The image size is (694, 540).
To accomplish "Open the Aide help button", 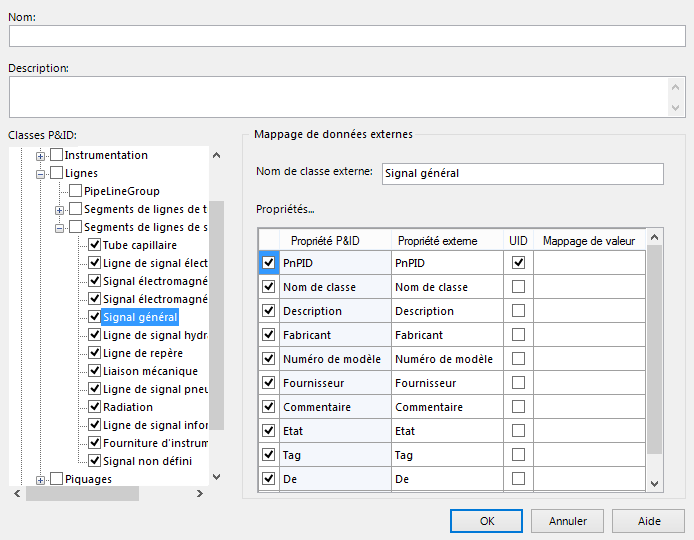I will click(649, 521).
